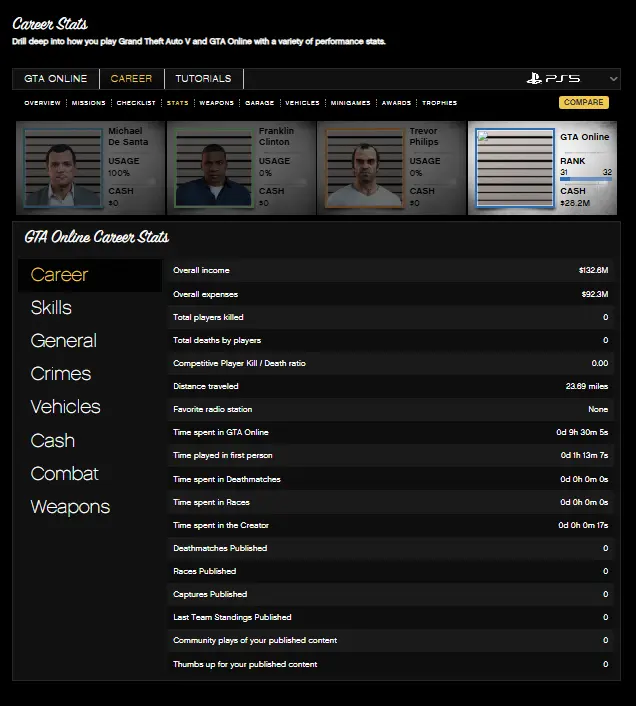The width and height of the screenshot is (636, 706).
Task: Click the GTA Online rank progress bar
Action: [x=586, y=181]
